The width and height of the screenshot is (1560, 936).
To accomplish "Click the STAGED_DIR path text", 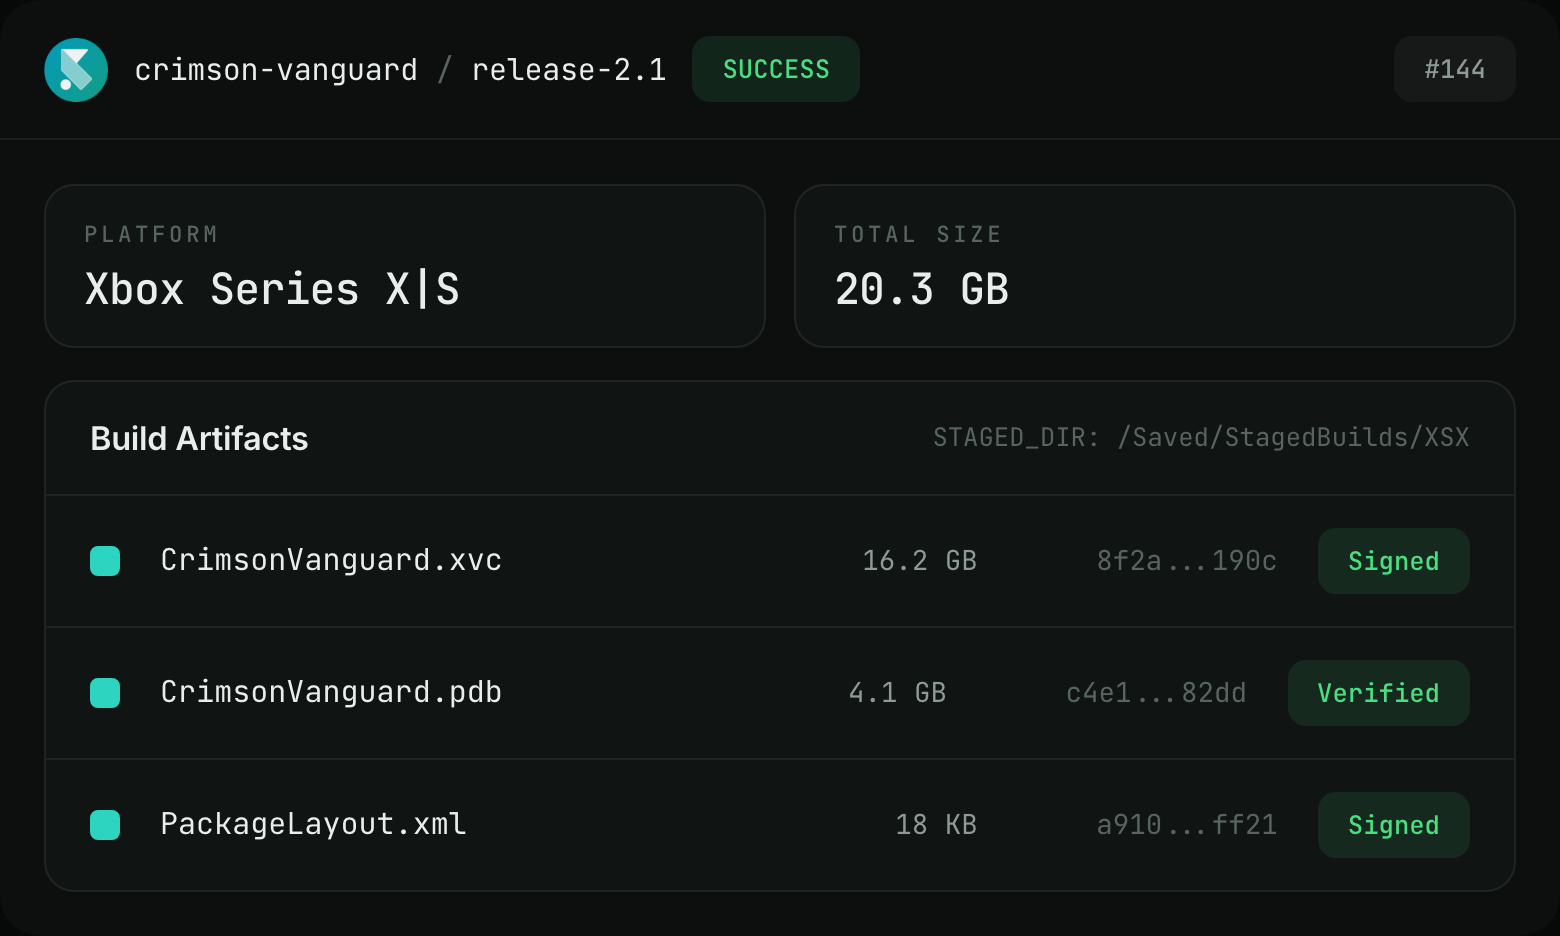I will coord(1201,438).
